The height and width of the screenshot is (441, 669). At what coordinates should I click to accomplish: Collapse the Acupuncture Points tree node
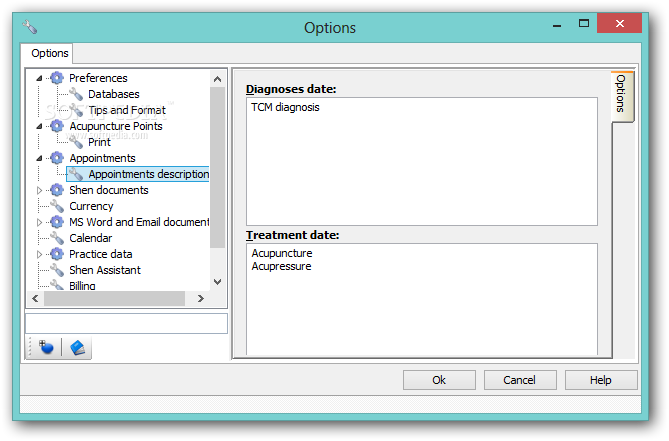(x=39, y=126)
